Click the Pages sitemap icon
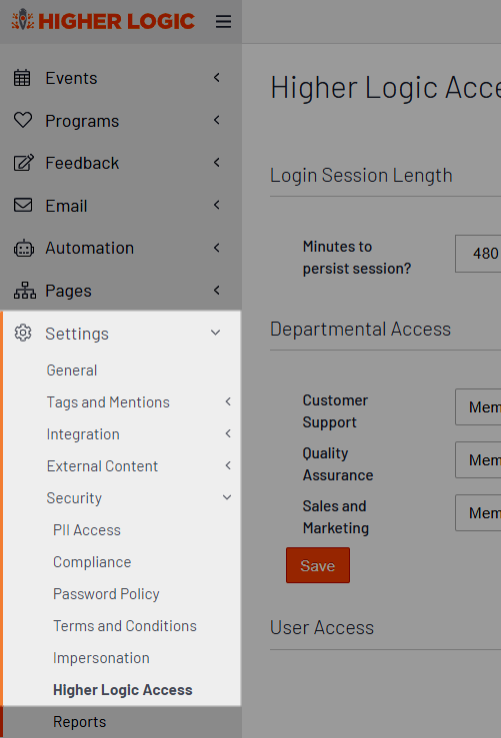 point(24,290)
